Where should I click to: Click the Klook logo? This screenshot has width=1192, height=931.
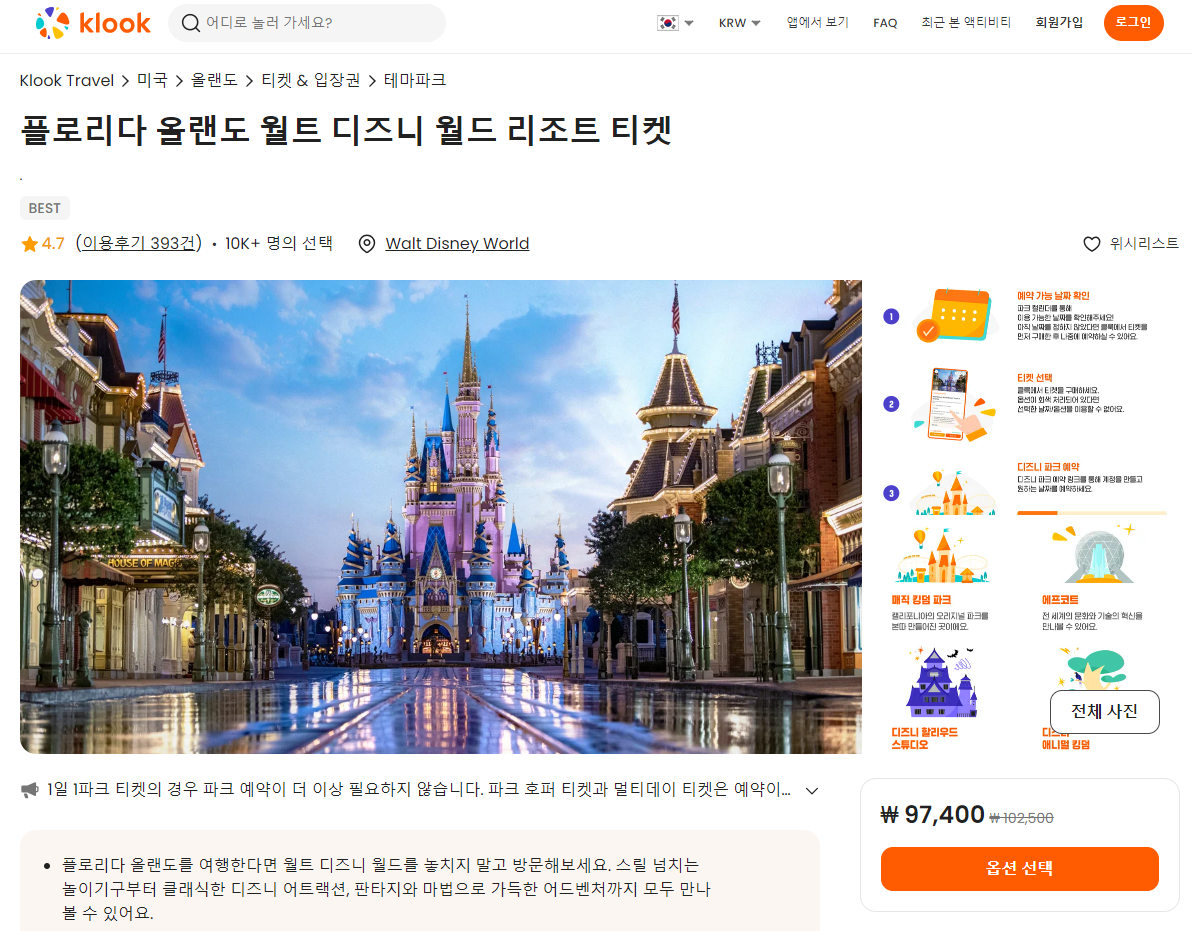[93, 23]
